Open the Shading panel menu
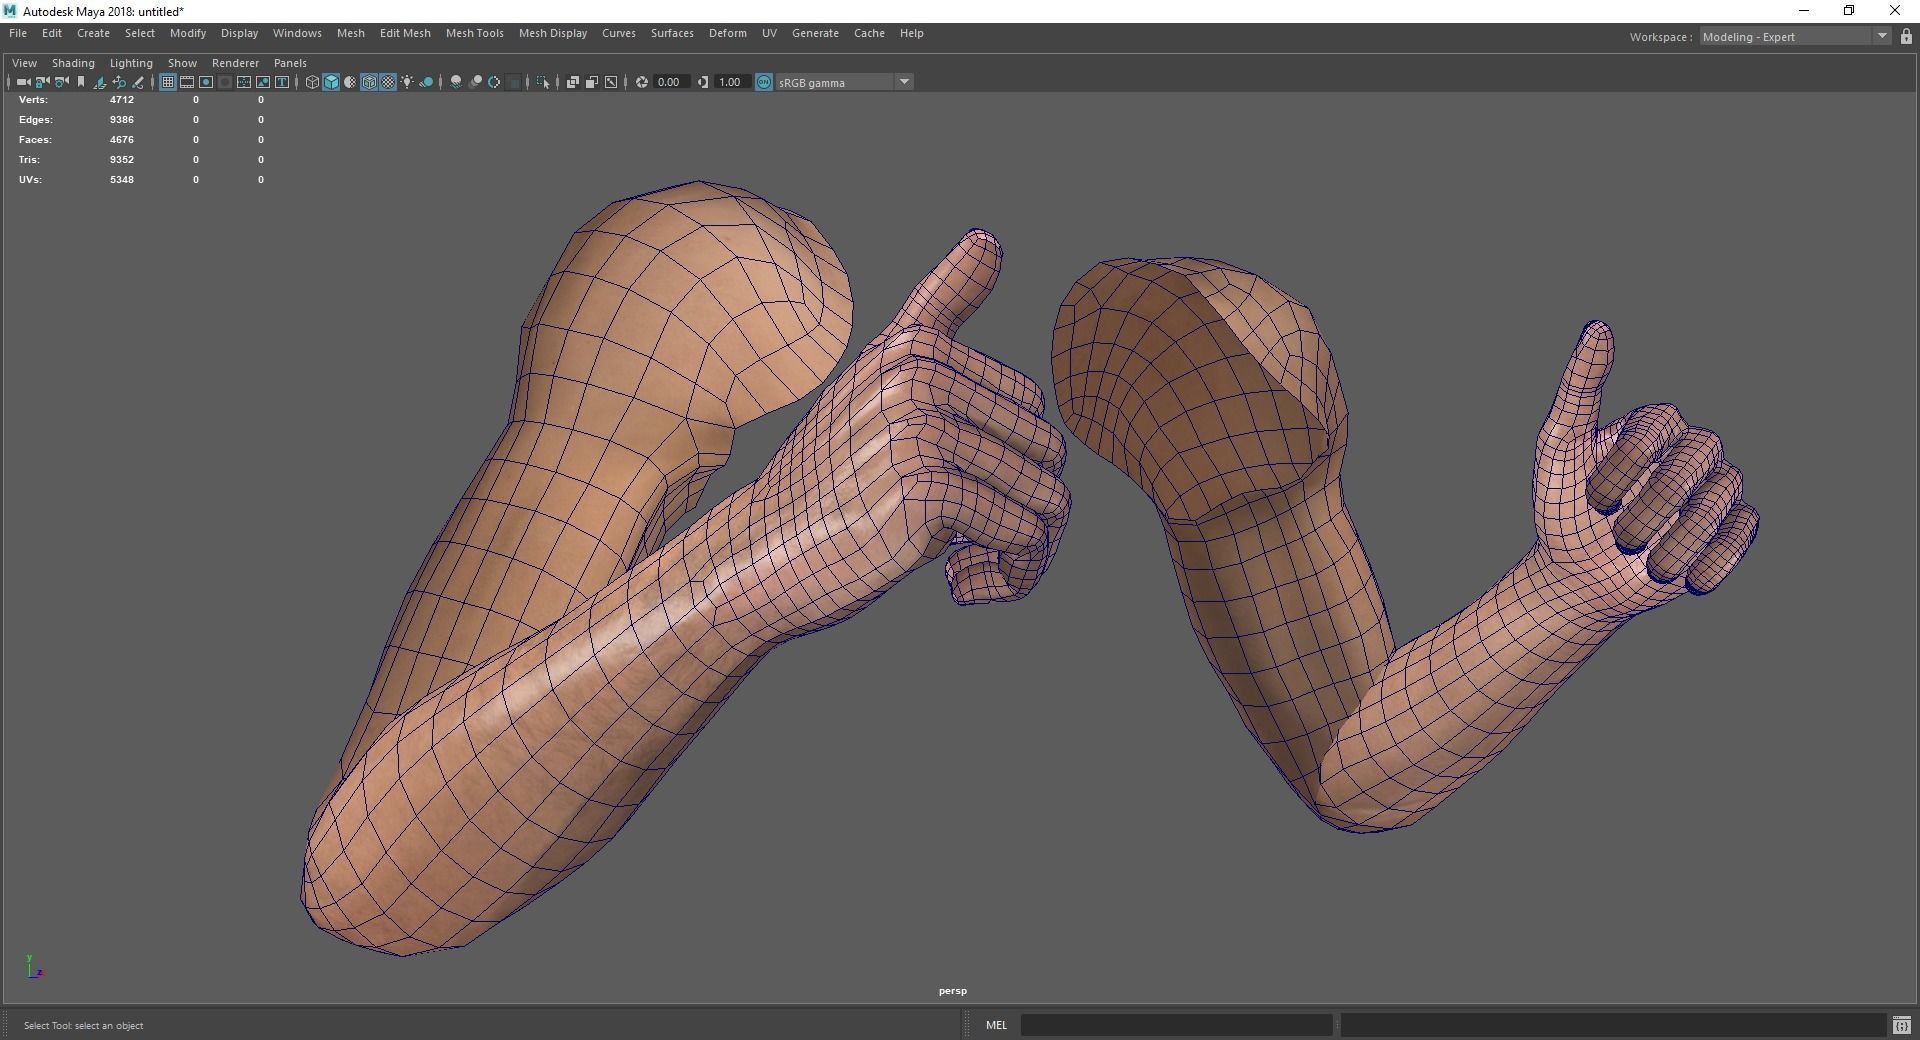Image resolution: width=1920 pixels, height=1040 pixels. [73, 63]
